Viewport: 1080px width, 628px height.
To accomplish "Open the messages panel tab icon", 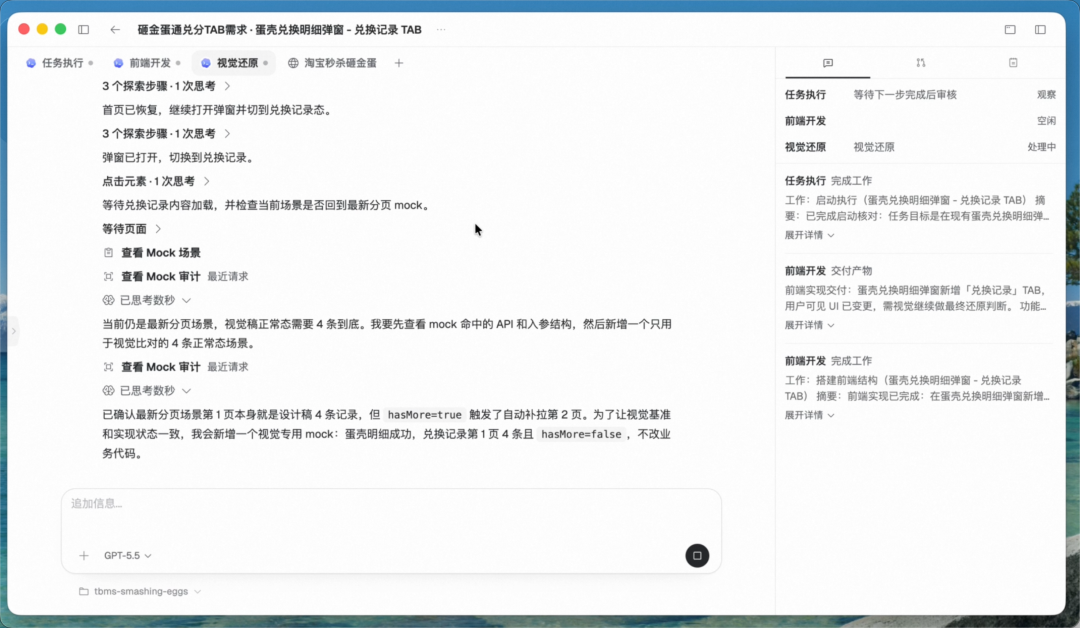I will point(828,63).
